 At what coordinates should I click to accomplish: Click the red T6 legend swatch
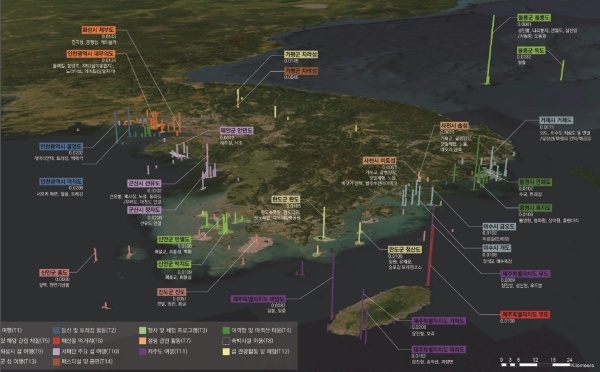56,341
